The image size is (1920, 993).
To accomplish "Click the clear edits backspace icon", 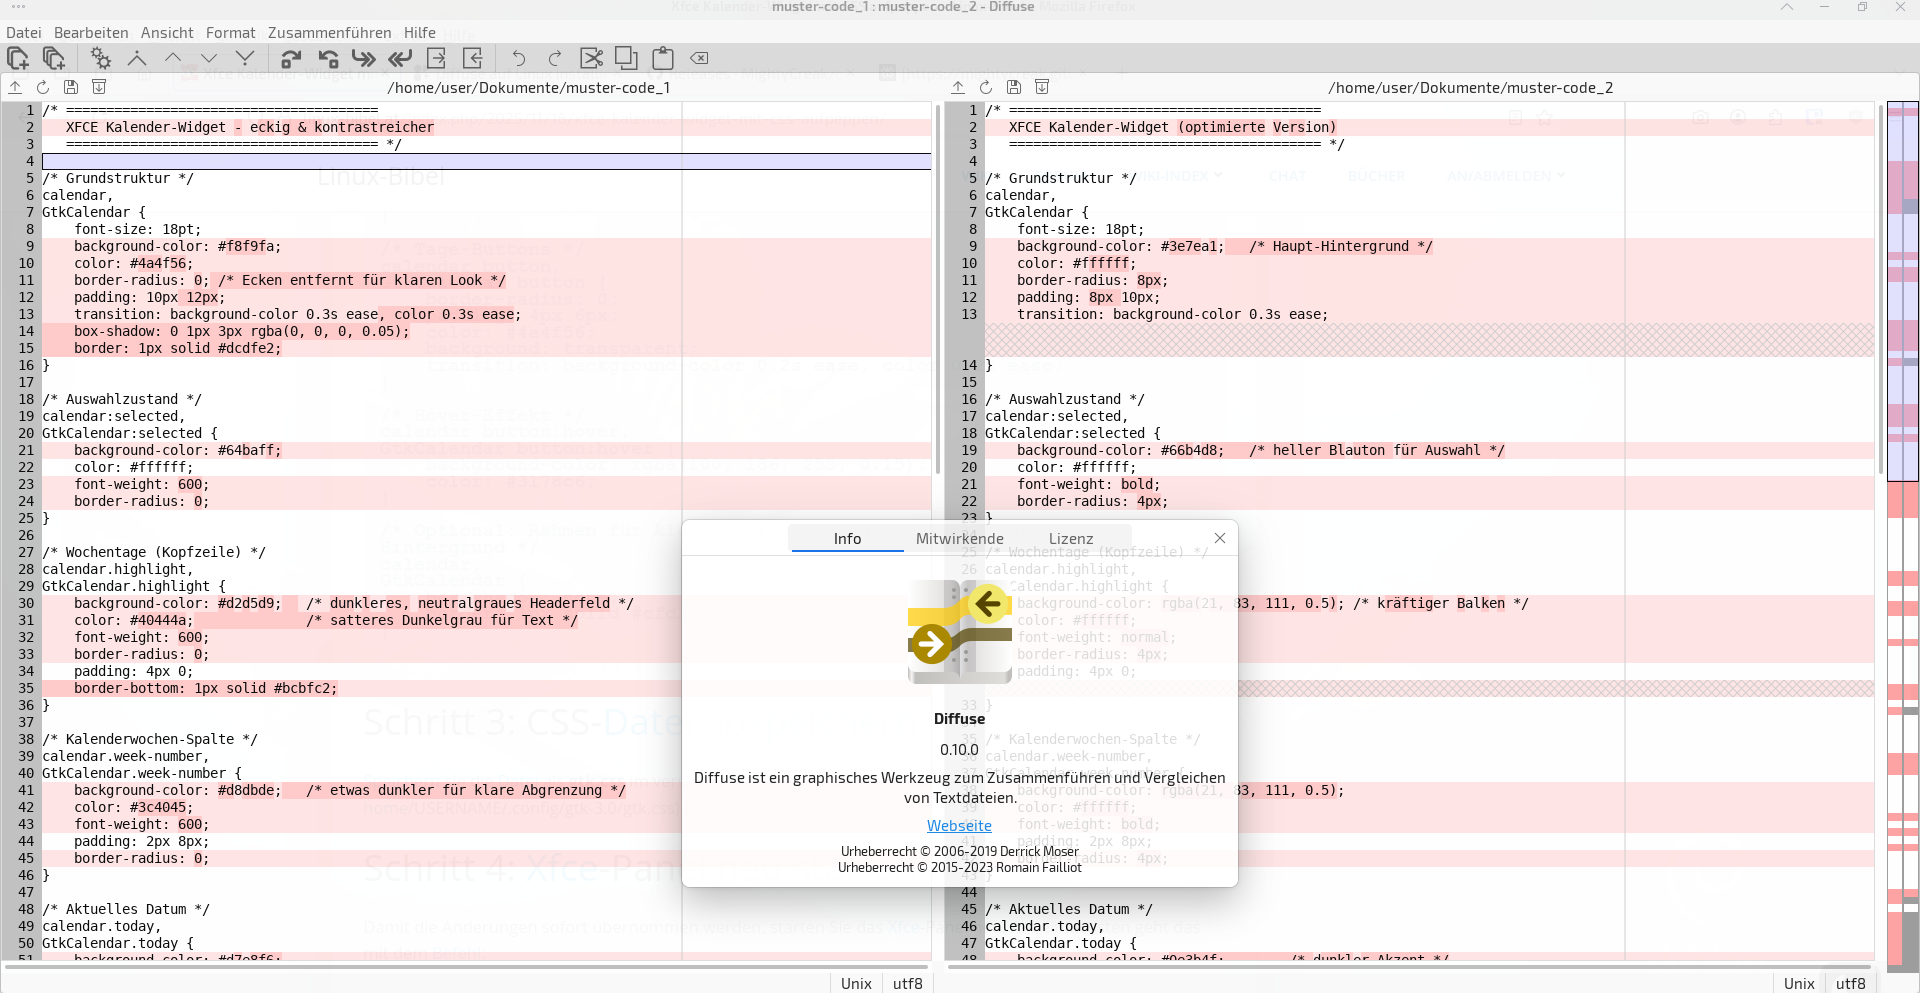I will point(699,58).
